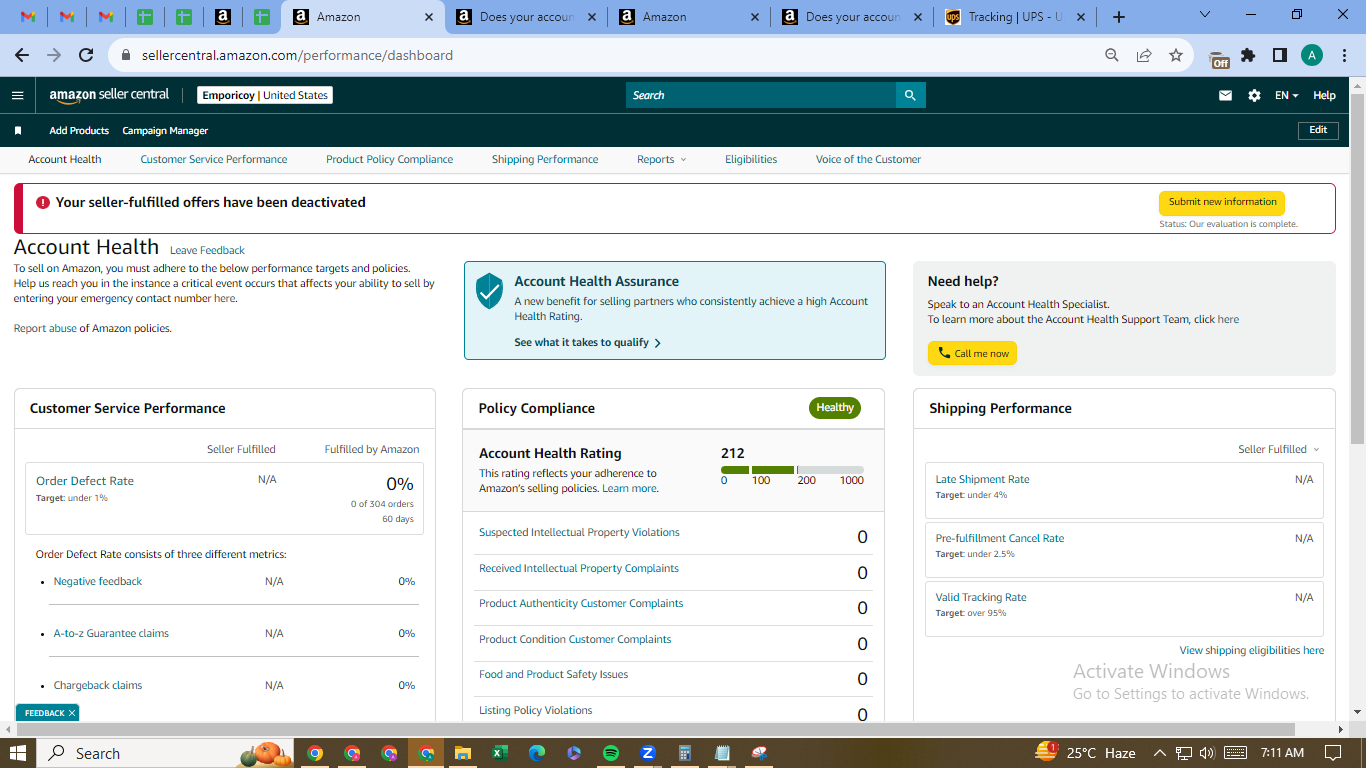Open the Late Shipment Rate link

pos(982,480)
